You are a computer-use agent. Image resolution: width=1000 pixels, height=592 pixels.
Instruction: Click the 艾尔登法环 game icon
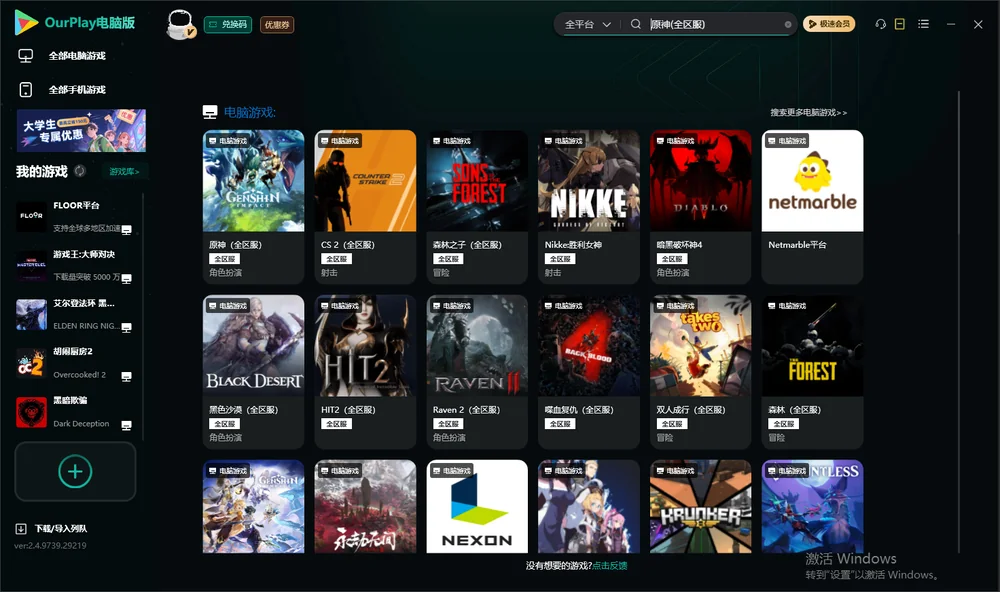[31, 314]
